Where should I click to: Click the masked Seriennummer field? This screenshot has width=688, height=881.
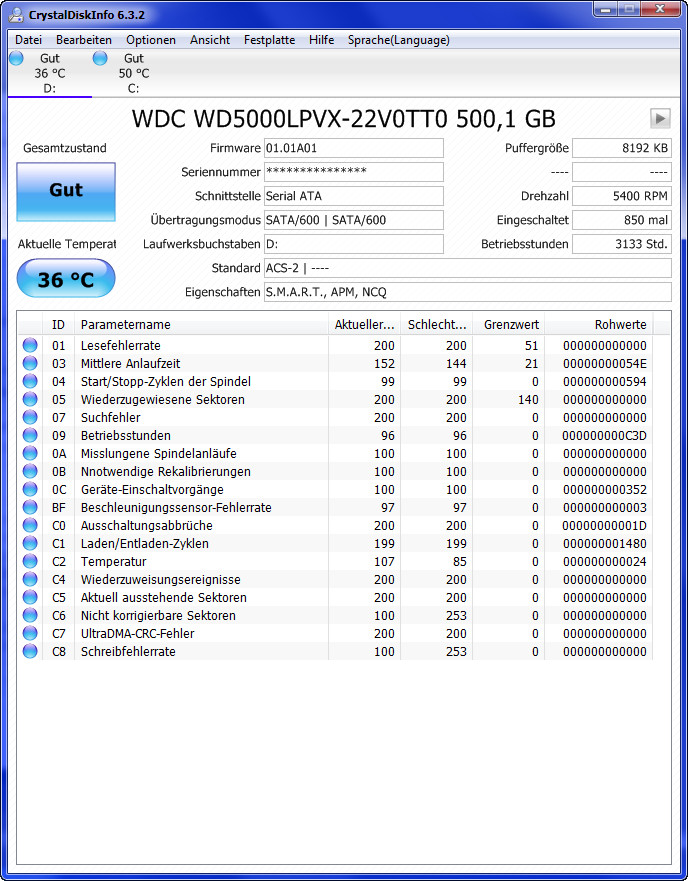click(x=354, y=172)
